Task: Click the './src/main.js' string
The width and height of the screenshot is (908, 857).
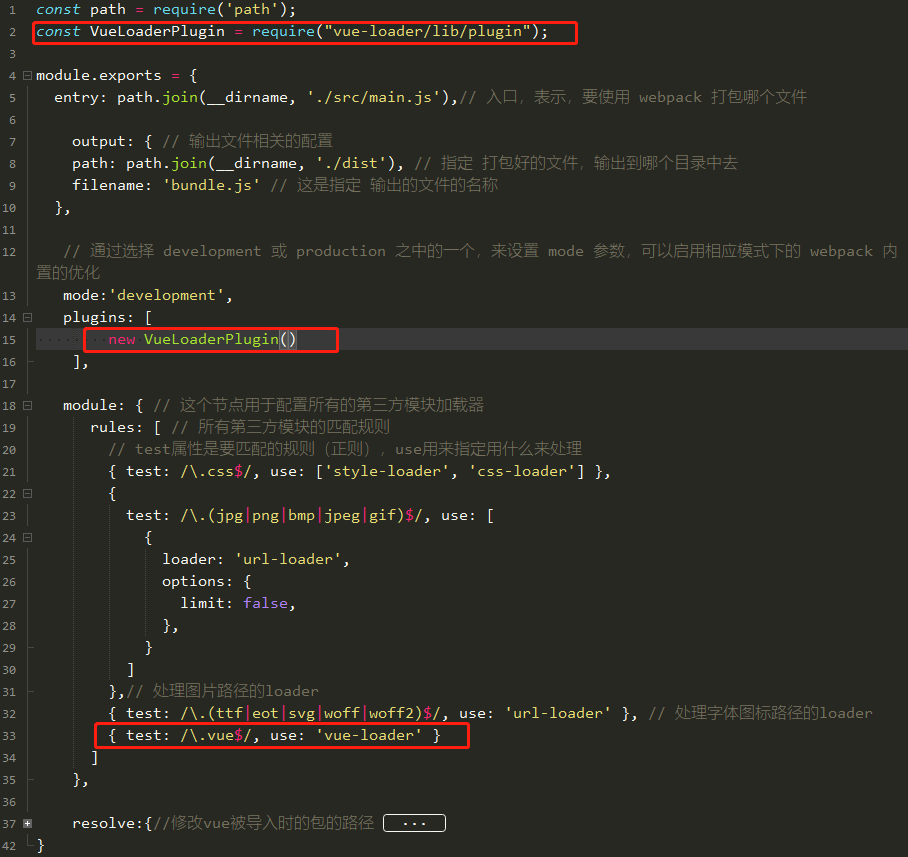Action: tap(374, 97)
